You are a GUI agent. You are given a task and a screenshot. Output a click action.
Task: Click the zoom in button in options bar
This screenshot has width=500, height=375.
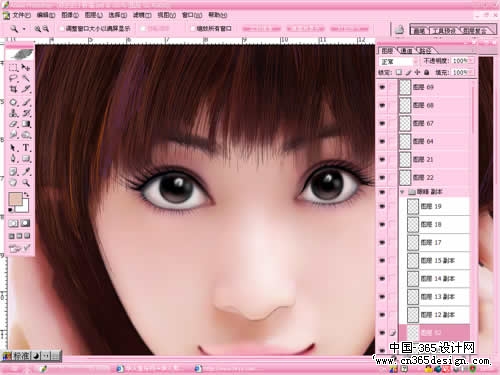[x=38, y=29]
